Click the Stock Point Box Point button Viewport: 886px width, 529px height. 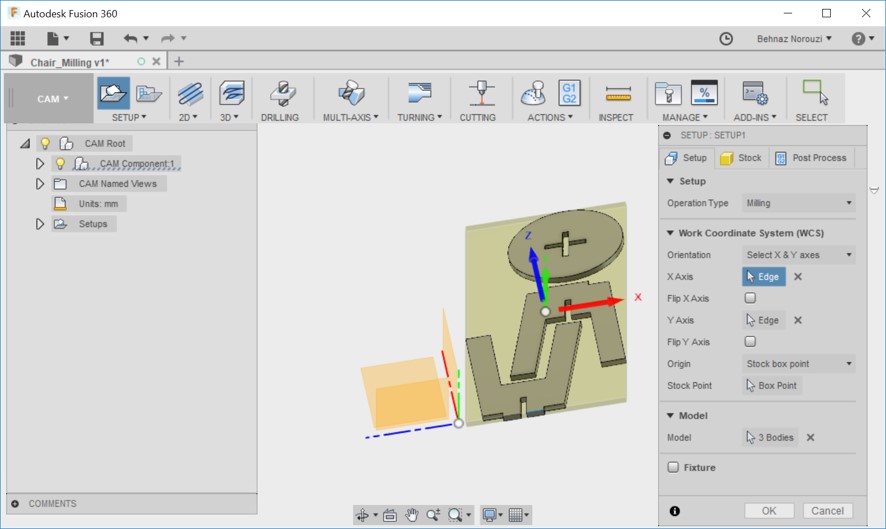click(x=772, y=385)
